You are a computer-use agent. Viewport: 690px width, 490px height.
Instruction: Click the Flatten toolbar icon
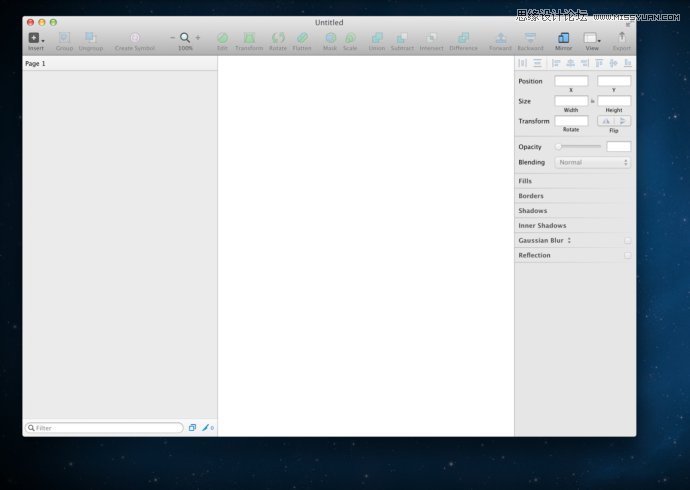302,38
